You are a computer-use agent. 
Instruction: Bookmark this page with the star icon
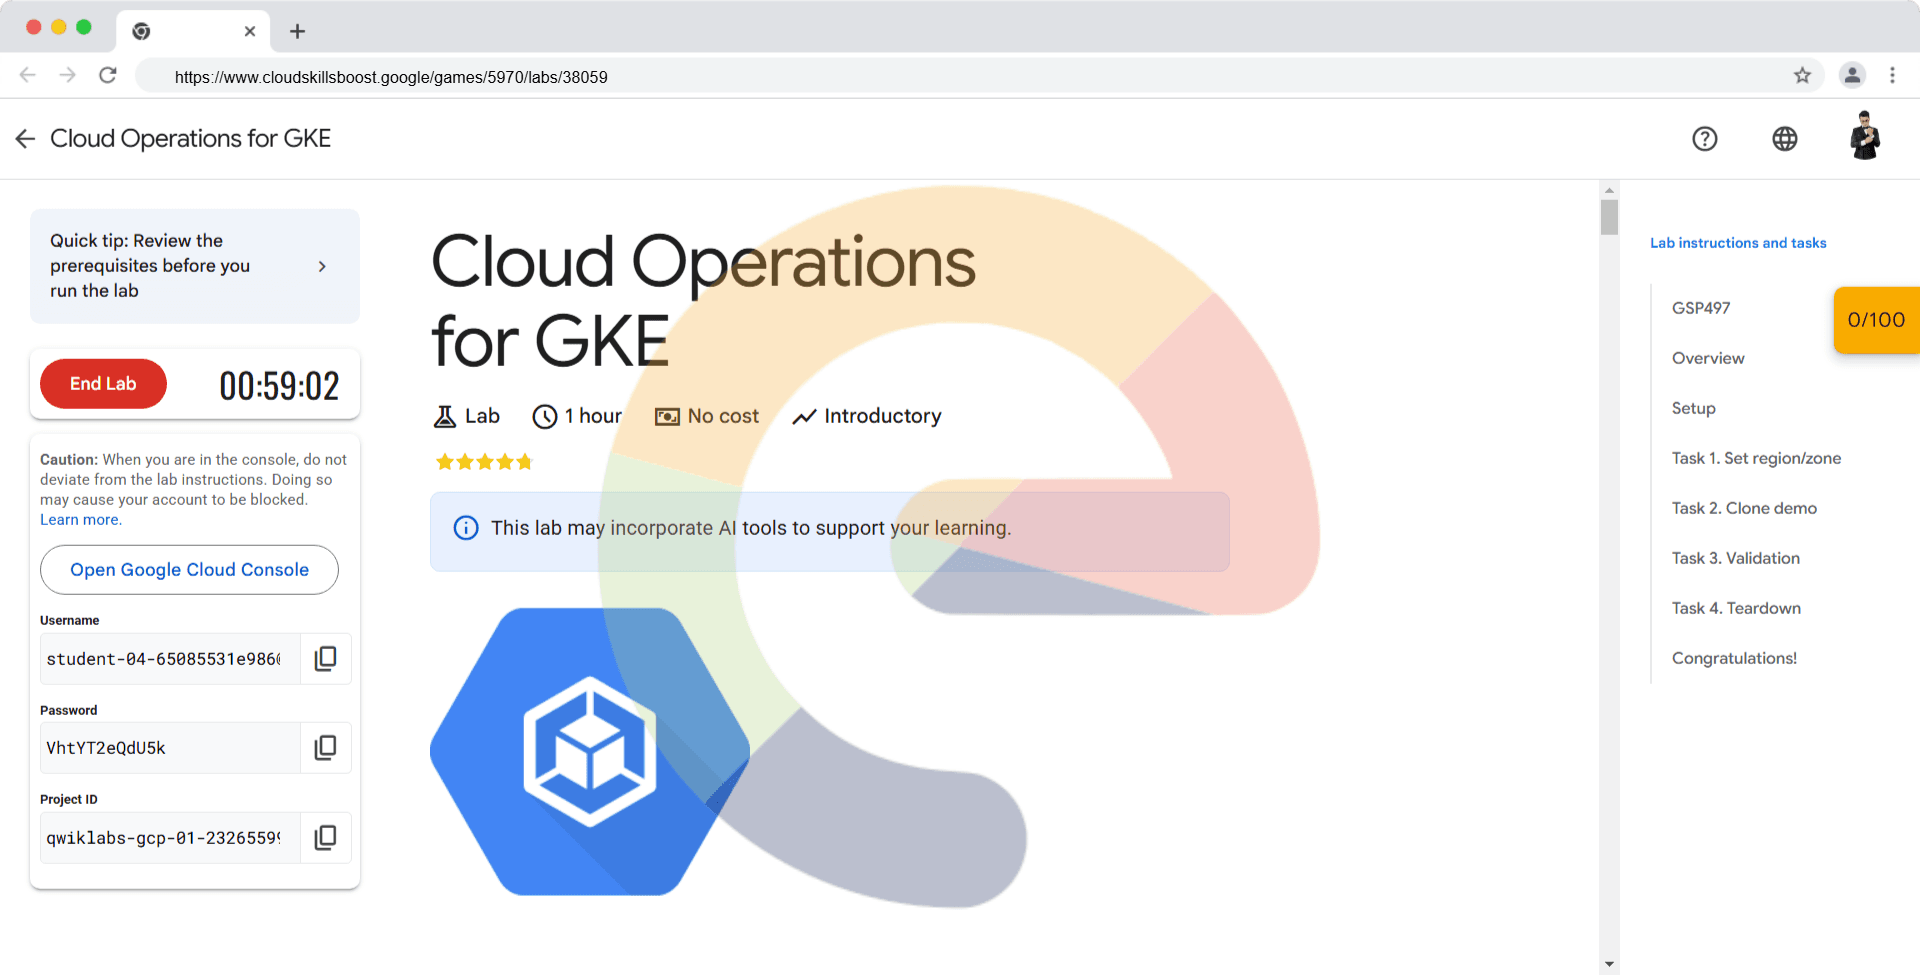tap(1802, 75)
